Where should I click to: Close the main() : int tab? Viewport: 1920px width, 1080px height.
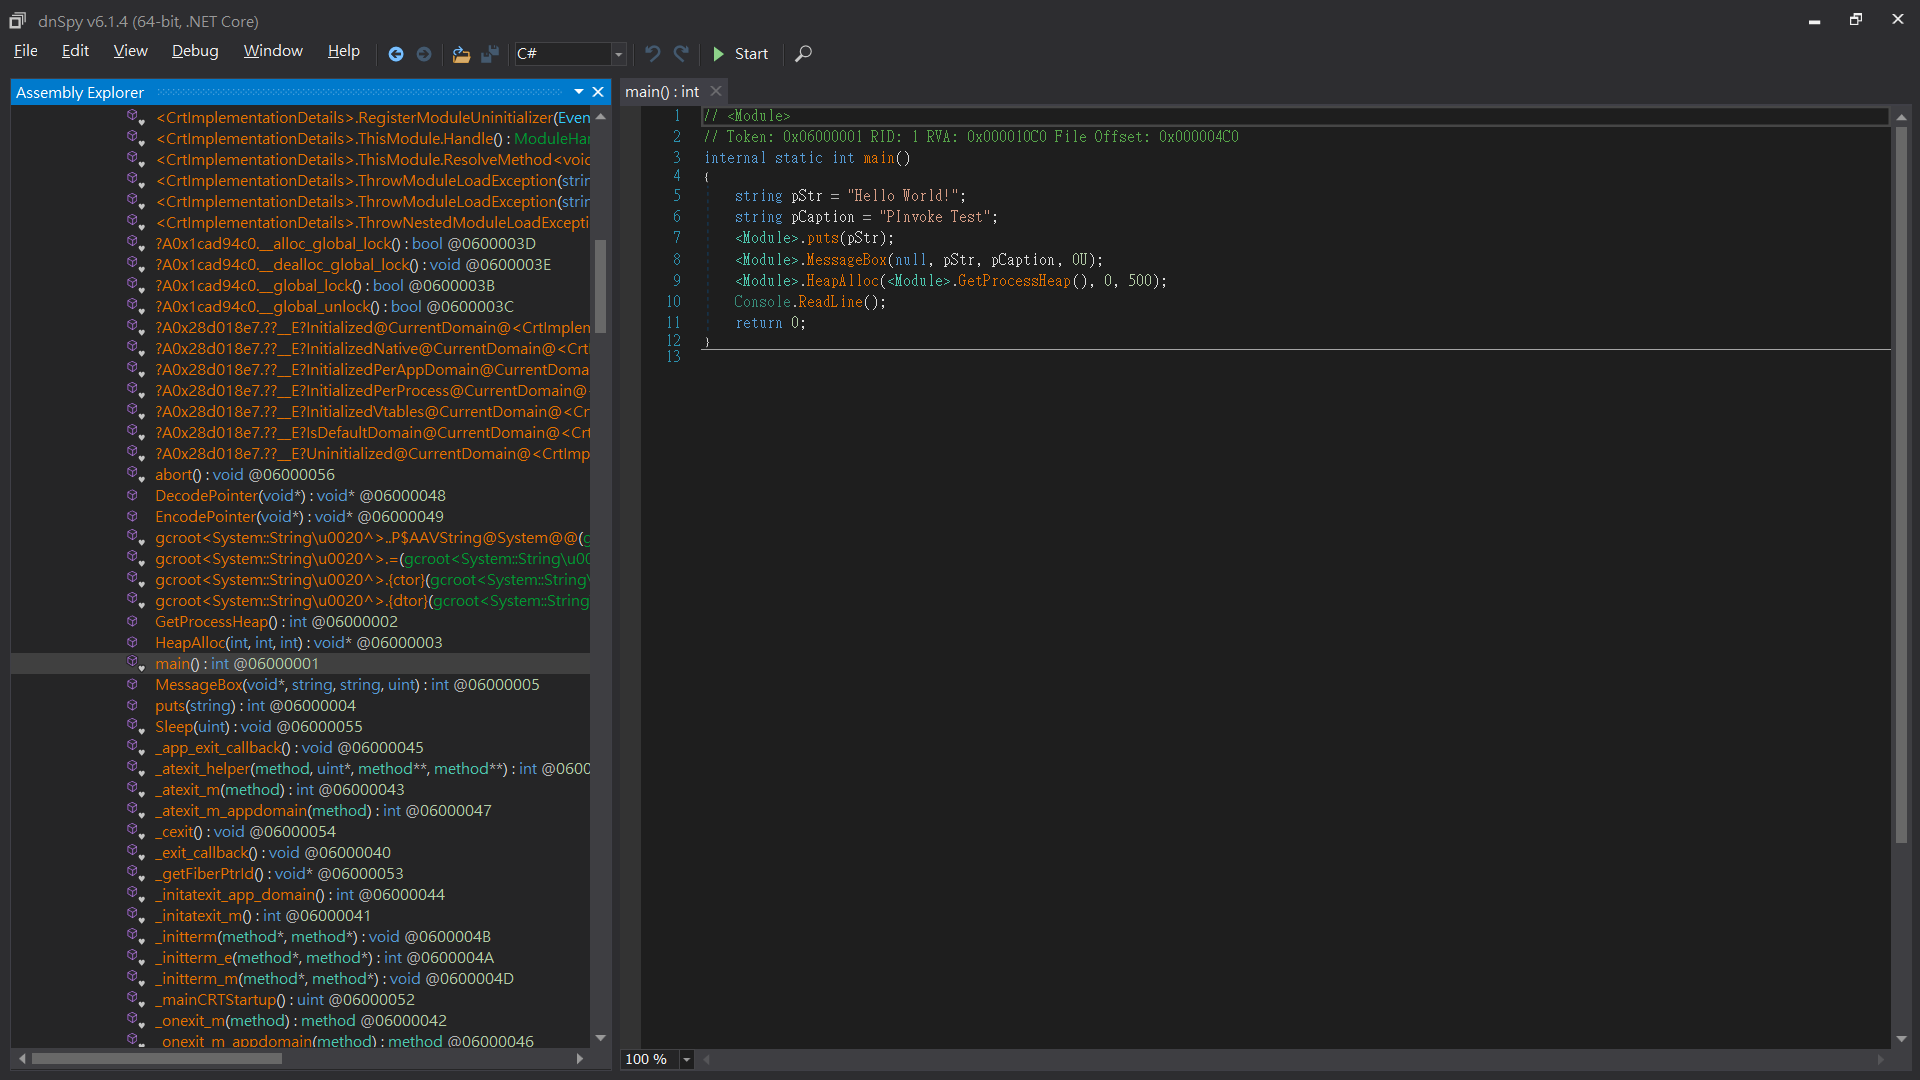coord(716,91)
